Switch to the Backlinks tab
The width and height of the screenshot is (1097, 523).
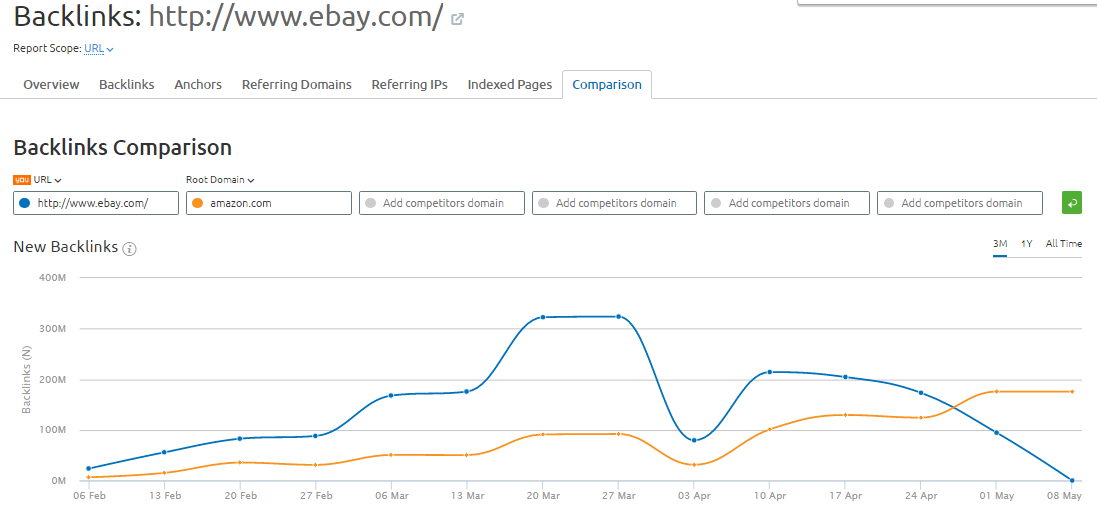(x=127, y=85)
